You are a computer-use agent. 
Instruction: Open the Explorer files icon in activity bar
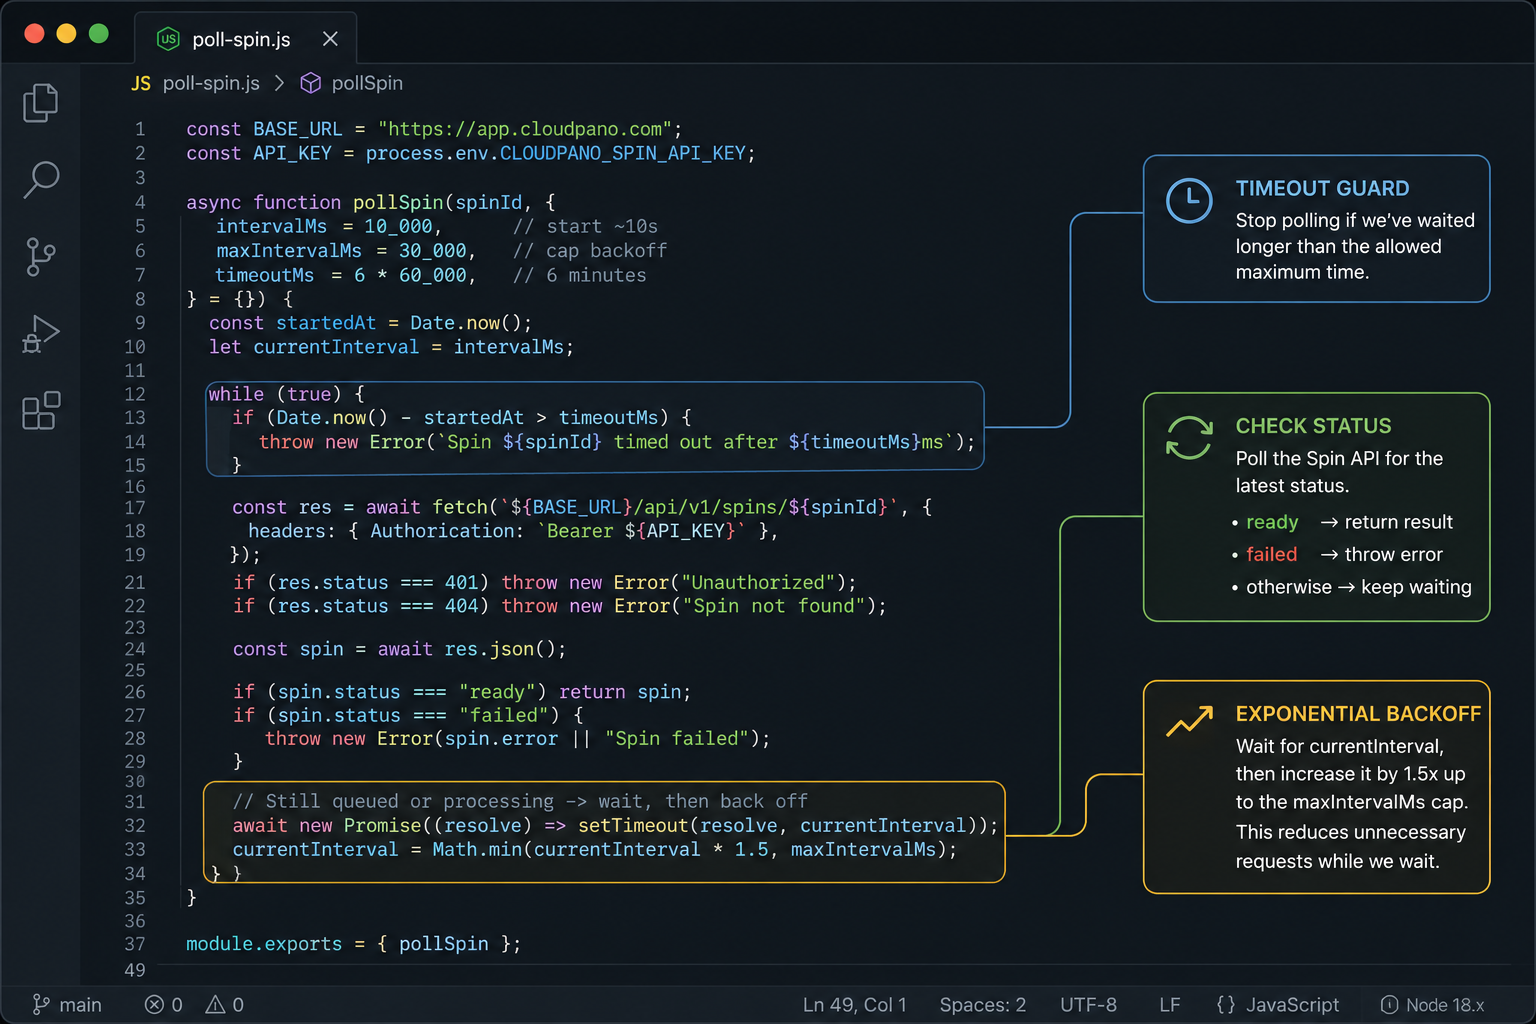[x=41, y=102]
